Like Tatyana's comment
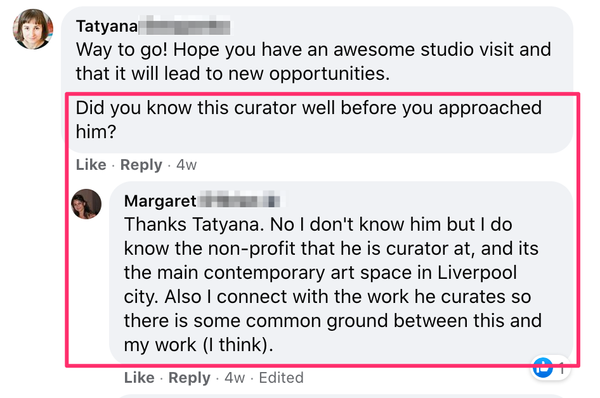This screenshot has height=398, width=600. 91,165
